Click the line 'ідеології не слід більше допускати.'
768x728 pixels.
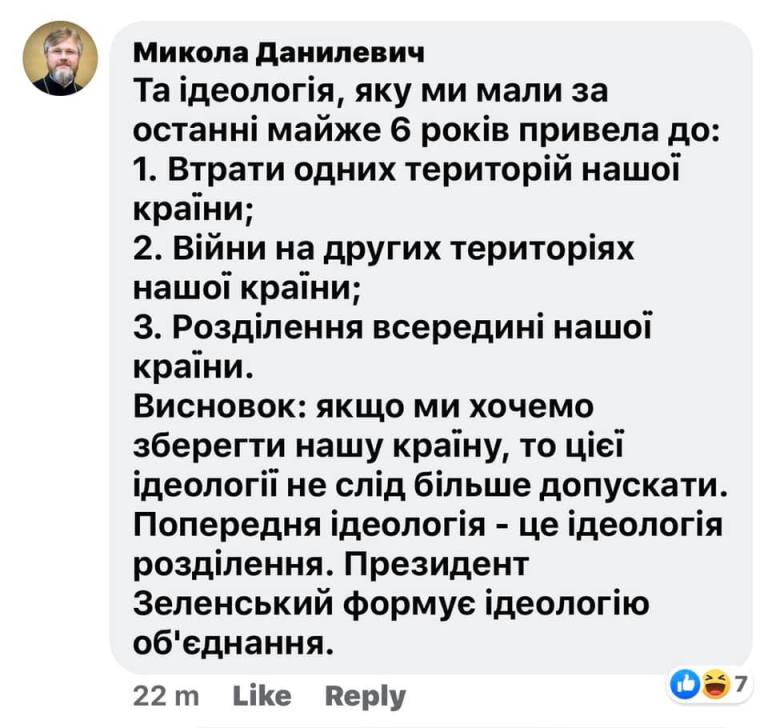[x=431, y=485]
